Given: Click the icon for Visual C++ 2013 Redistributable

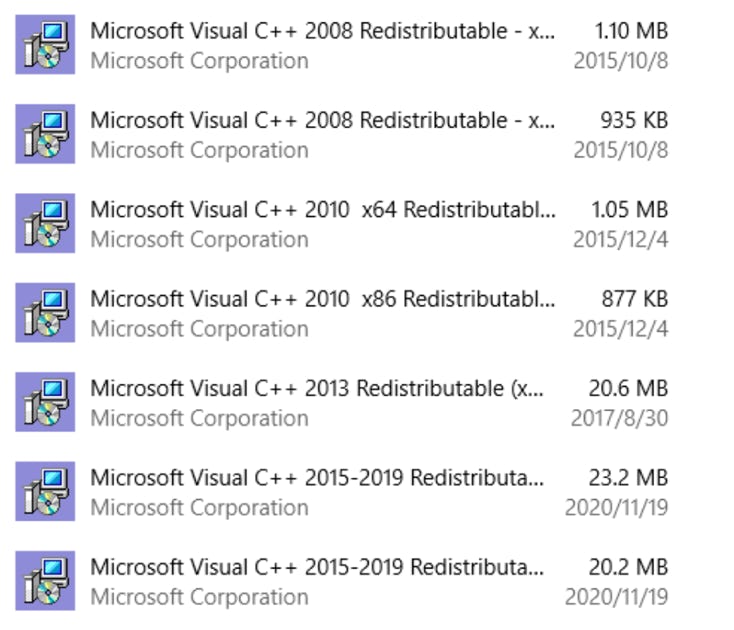Looking at the screenshot, I should [45, 402].
